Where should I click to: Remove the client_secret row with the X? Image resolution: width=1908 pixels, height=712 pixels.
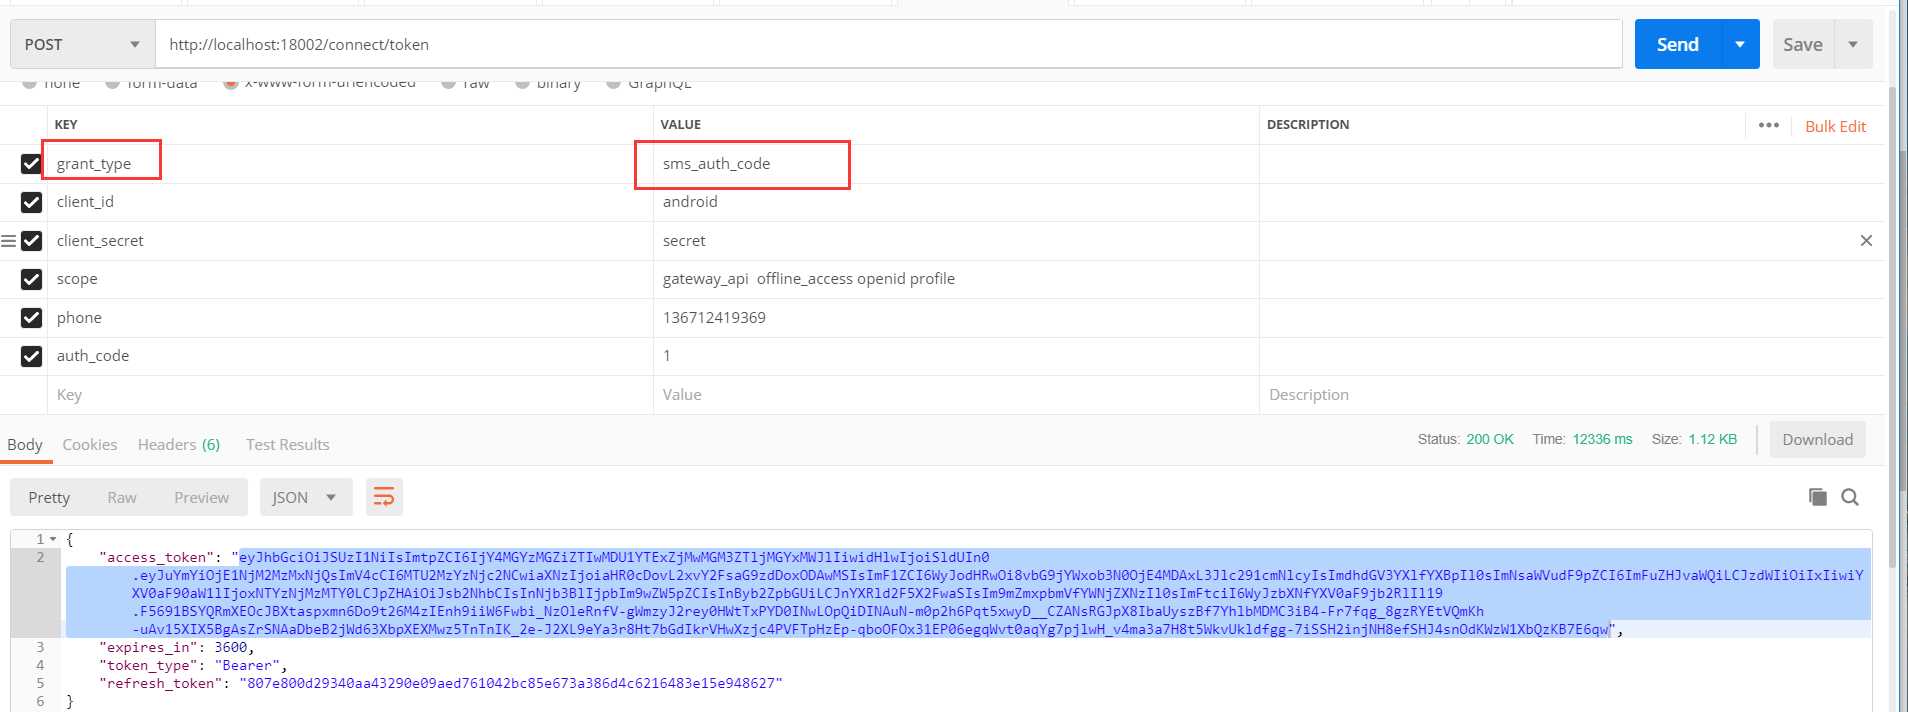click(1866, 240)
